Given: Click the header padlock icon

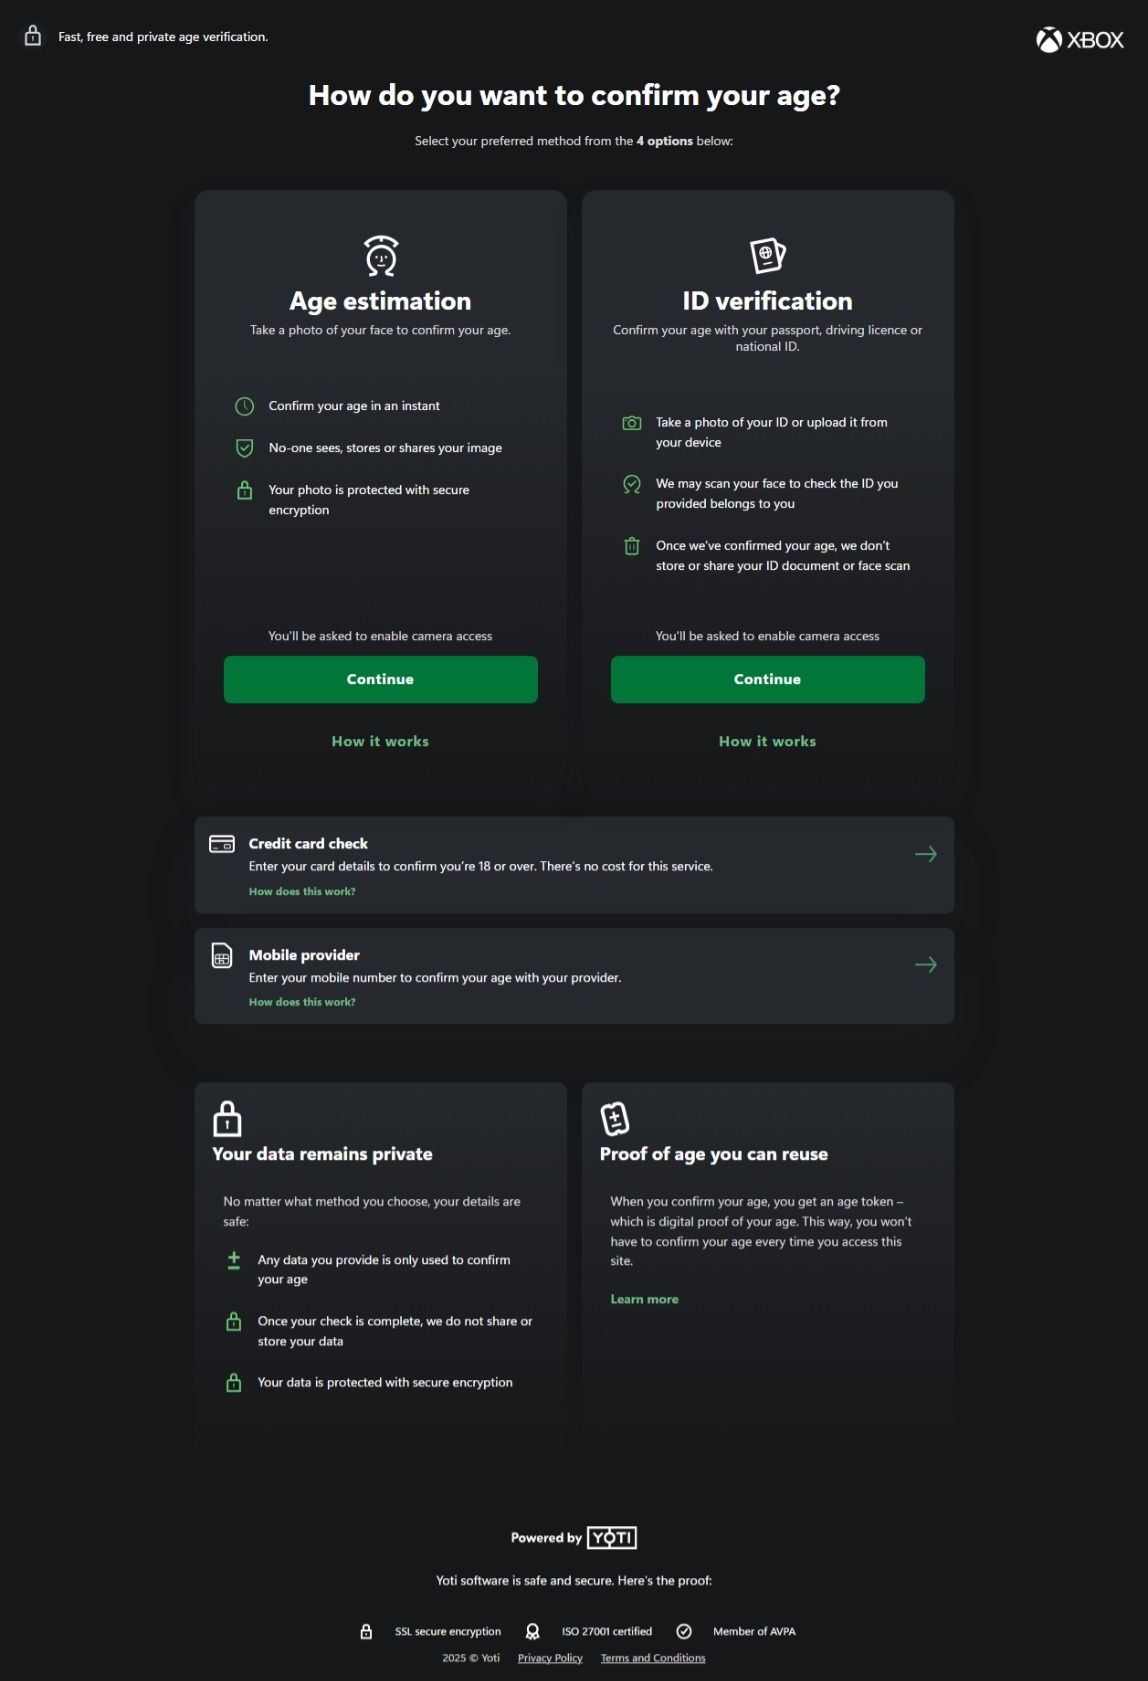Looking at the screenshot, I should tap(33, 36).
